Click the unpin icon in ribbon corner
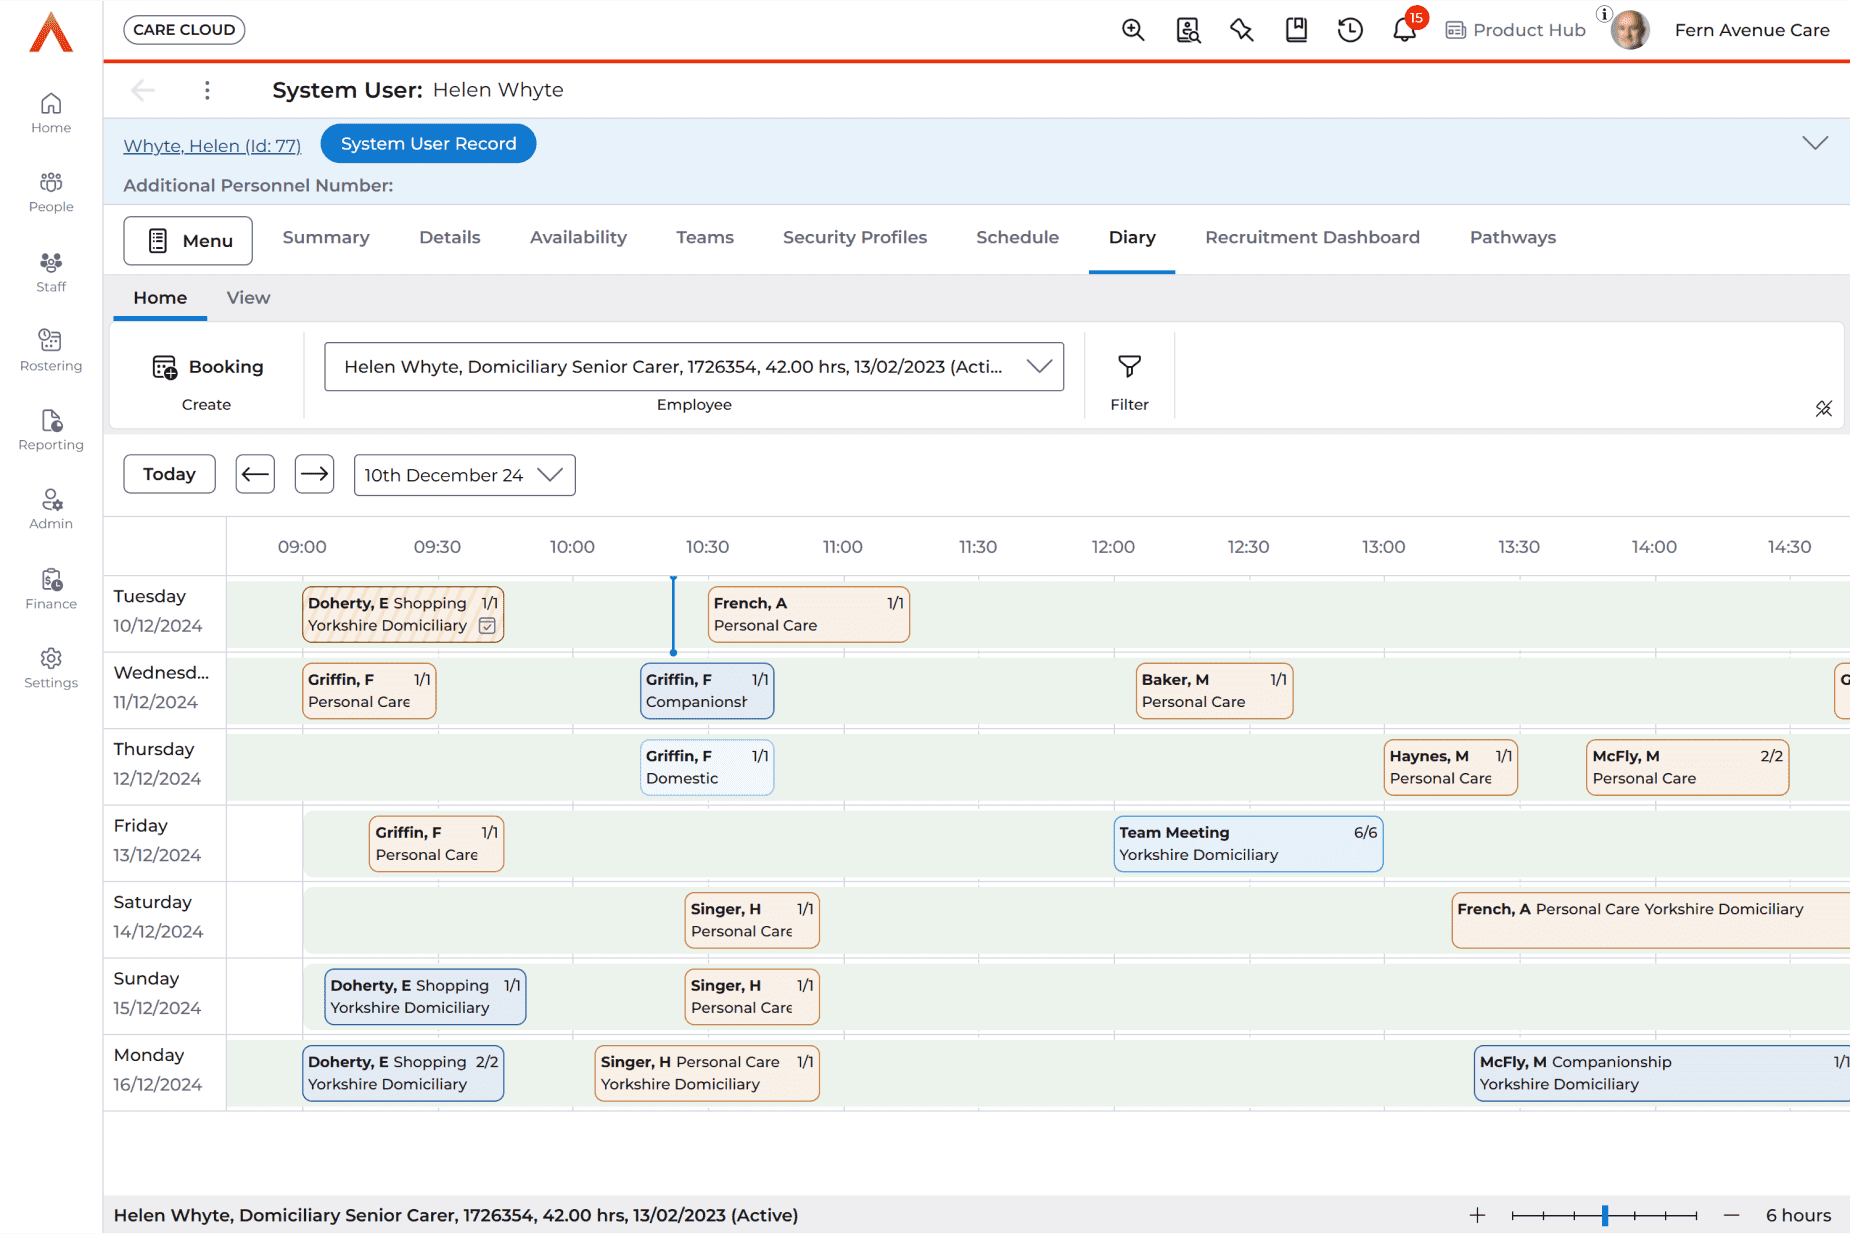Screen dimensions: 1850x1234 tap(1823, 408)
